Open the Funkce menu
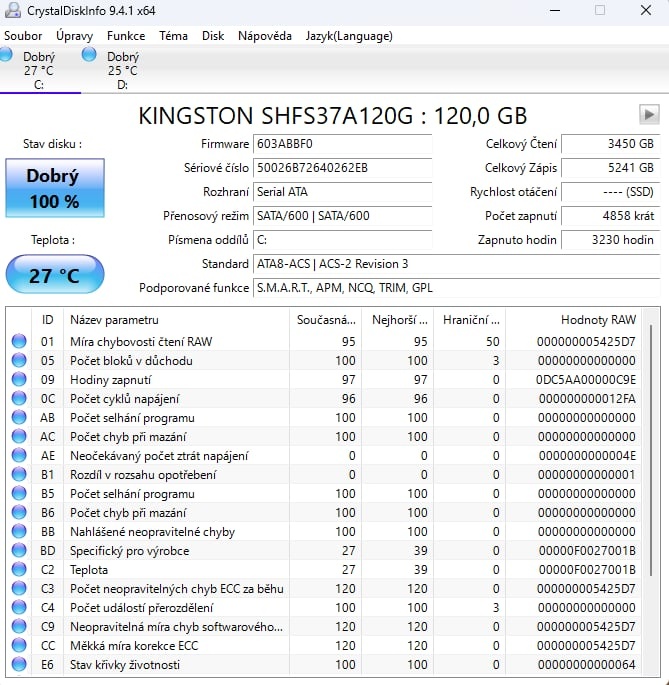The width and height of the screenshot is (669, 685). pos(126,36)
